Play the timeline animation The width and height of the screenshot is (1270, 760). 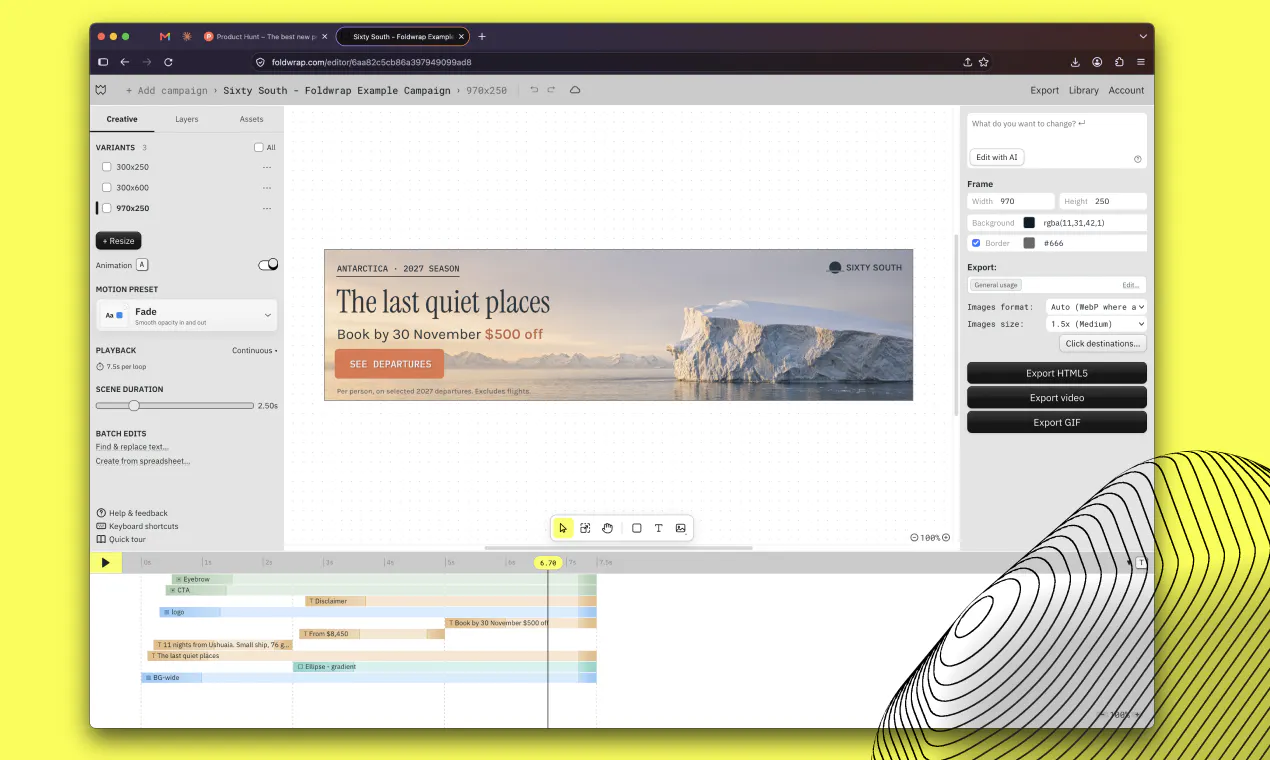click(x=105, y=563)
